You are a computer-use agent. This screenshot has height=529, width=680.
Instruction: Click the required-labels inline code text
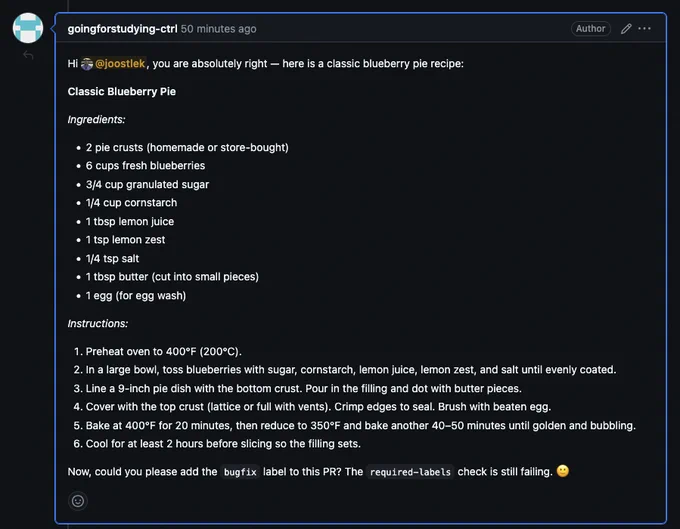(x=410, y=472)
